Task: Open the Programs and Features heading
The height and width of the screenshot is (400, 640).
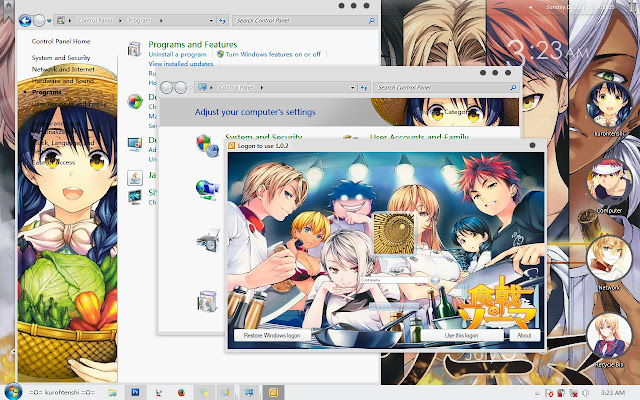Action: point(193,44)
